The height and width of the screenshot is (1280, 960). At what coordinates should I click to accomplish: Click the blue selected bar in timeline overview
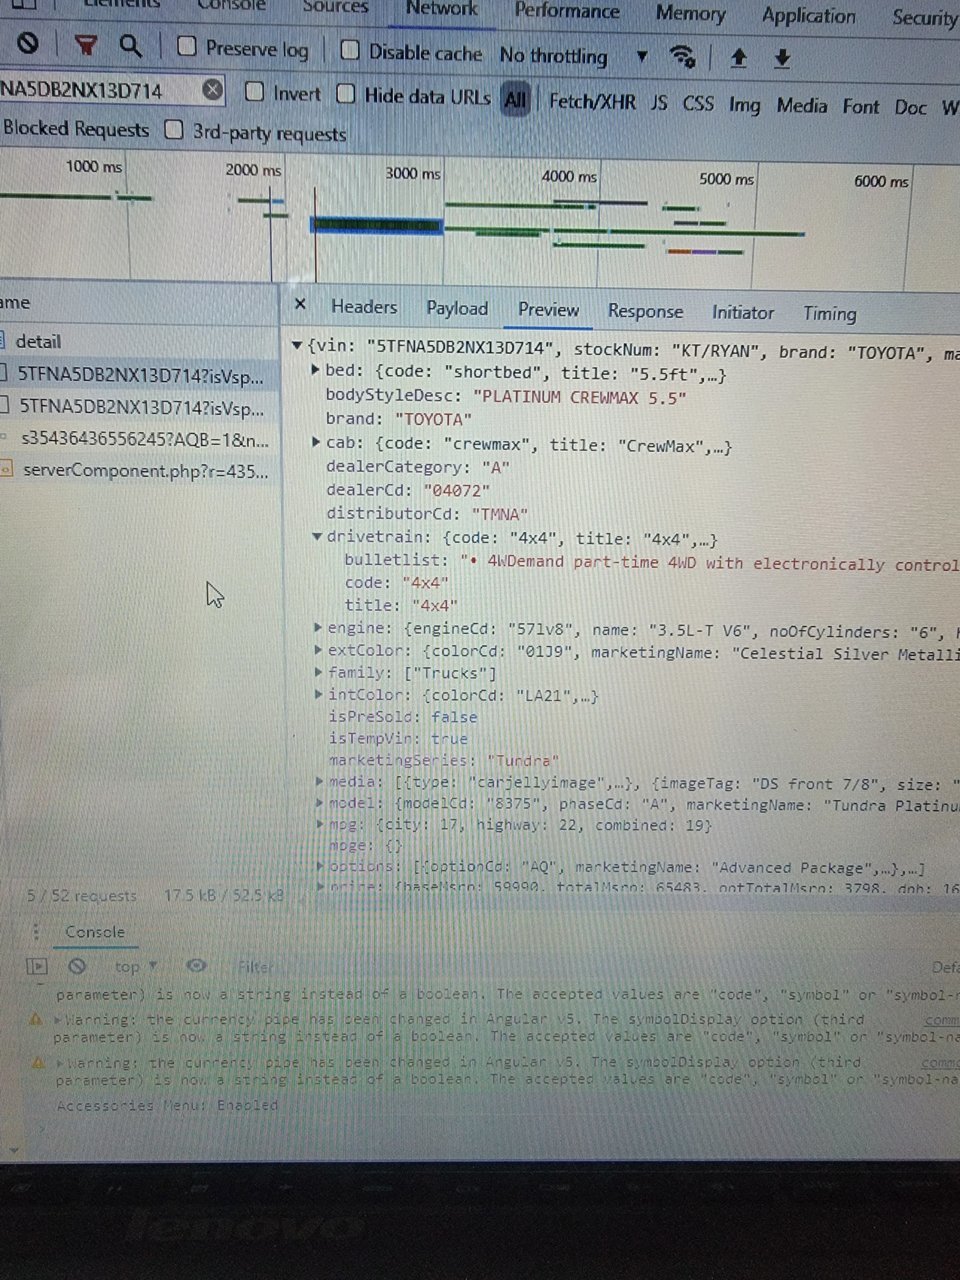(377, 226)
